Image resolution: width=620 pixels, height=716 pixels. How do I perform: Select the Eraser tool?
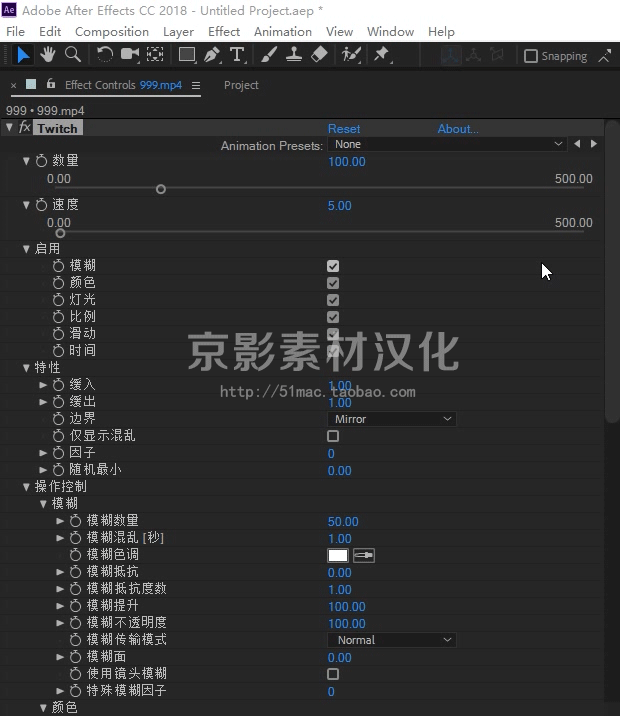(x=319, y=55)
